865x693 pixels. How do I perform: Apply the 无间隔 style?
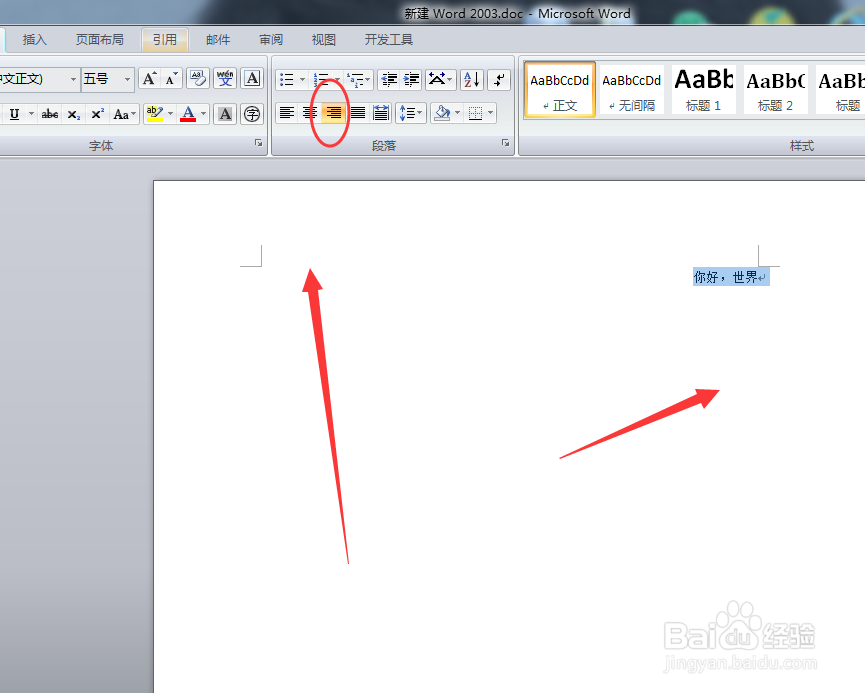coord(632,89)
